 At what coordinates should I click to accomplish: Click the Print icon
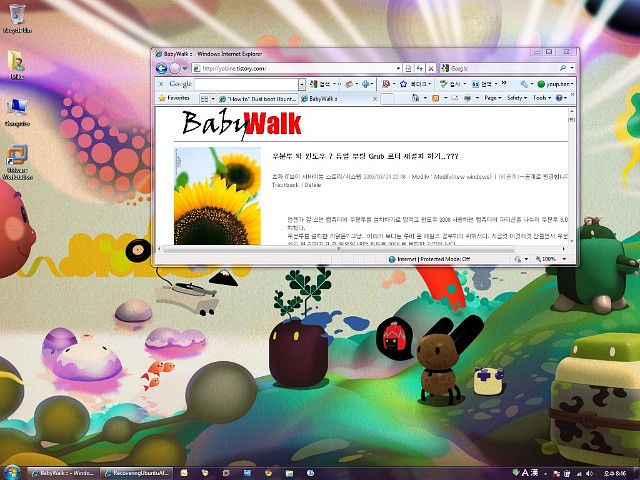(x=468, y=98)
